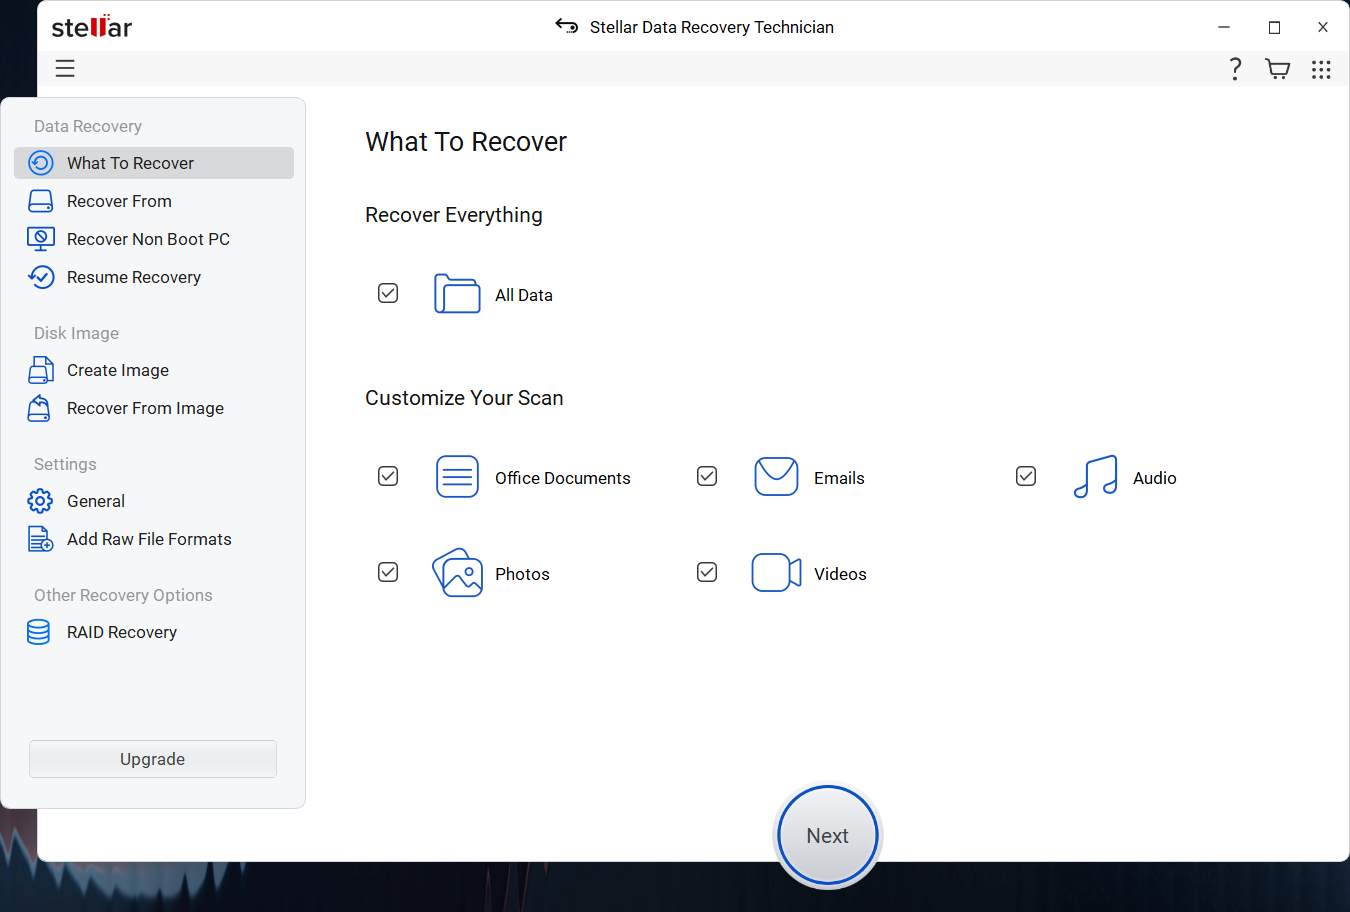Viewport: 1350px width, 912px height.
Task: Minimize the Stellar Data Recovery window
Action: (x=1224, y=27)
